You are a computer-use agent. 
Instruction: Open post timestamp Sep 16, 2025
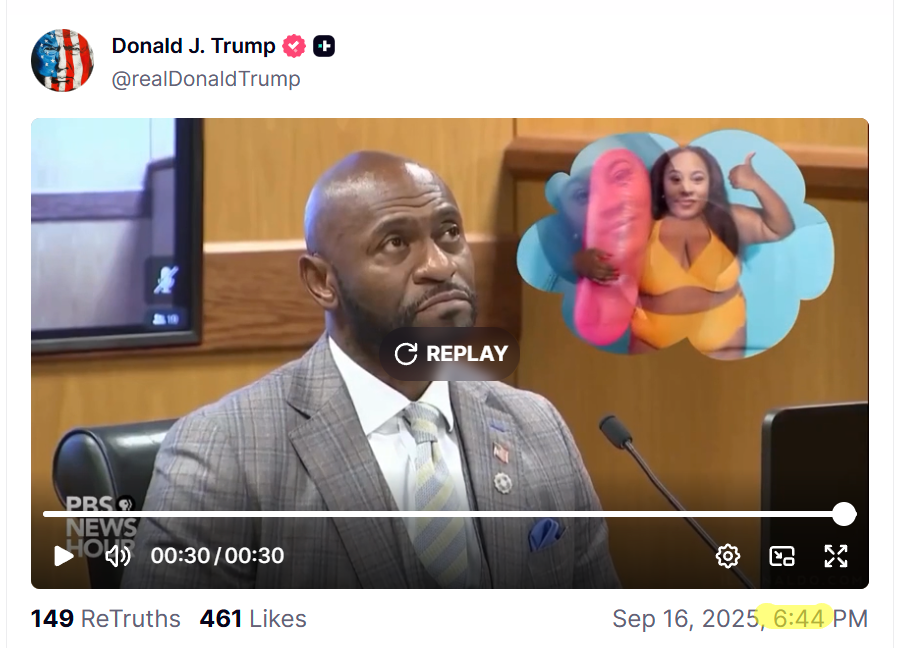(x=740, y=619)
